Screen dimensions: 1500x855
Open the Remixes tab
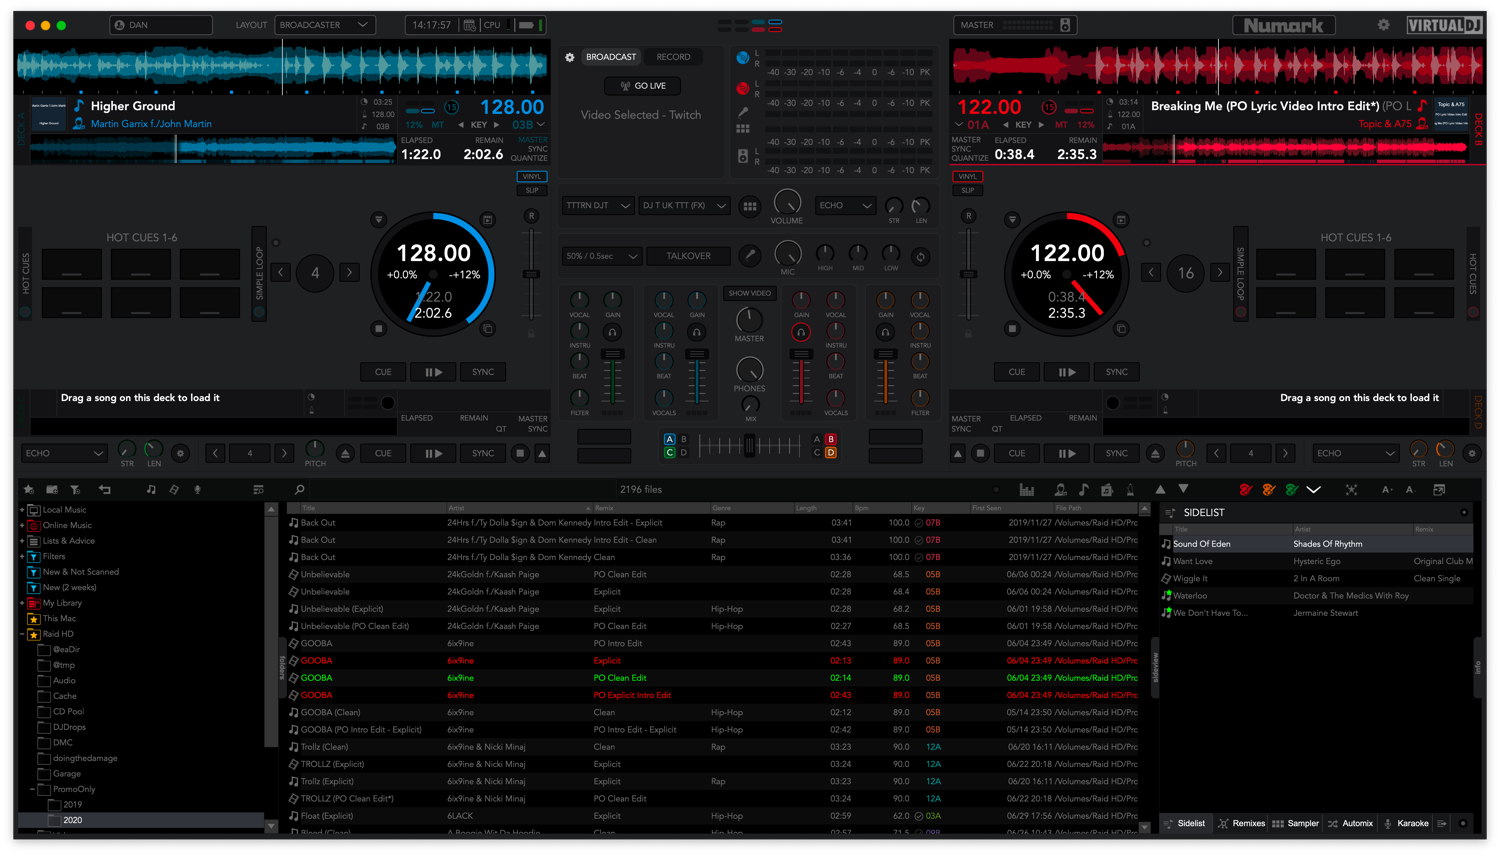pos(1242,824)
